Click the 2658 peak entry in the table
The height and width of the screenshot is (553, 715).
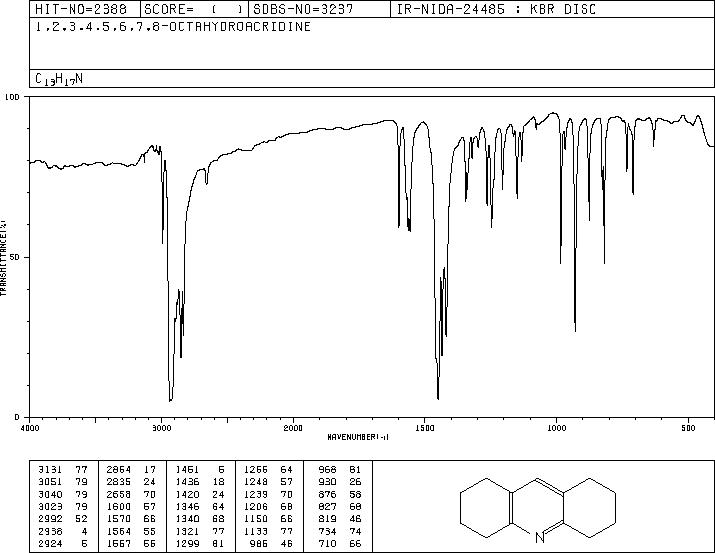point(131,494)
